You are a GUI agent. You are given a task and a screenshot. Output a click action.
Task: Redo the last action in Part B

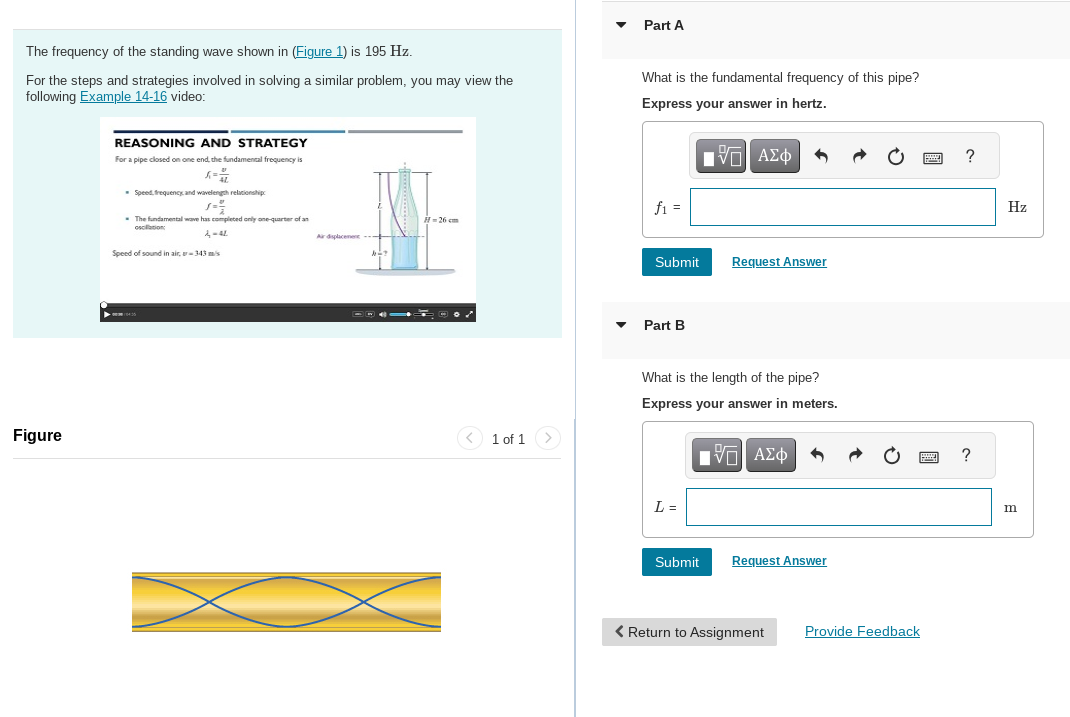[x=854, y=455]
